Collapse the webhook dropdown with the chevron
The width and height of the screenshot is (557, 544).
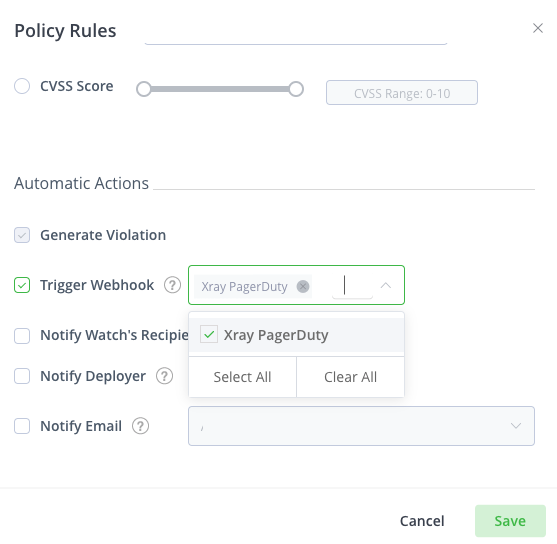(x=386, y=285)
